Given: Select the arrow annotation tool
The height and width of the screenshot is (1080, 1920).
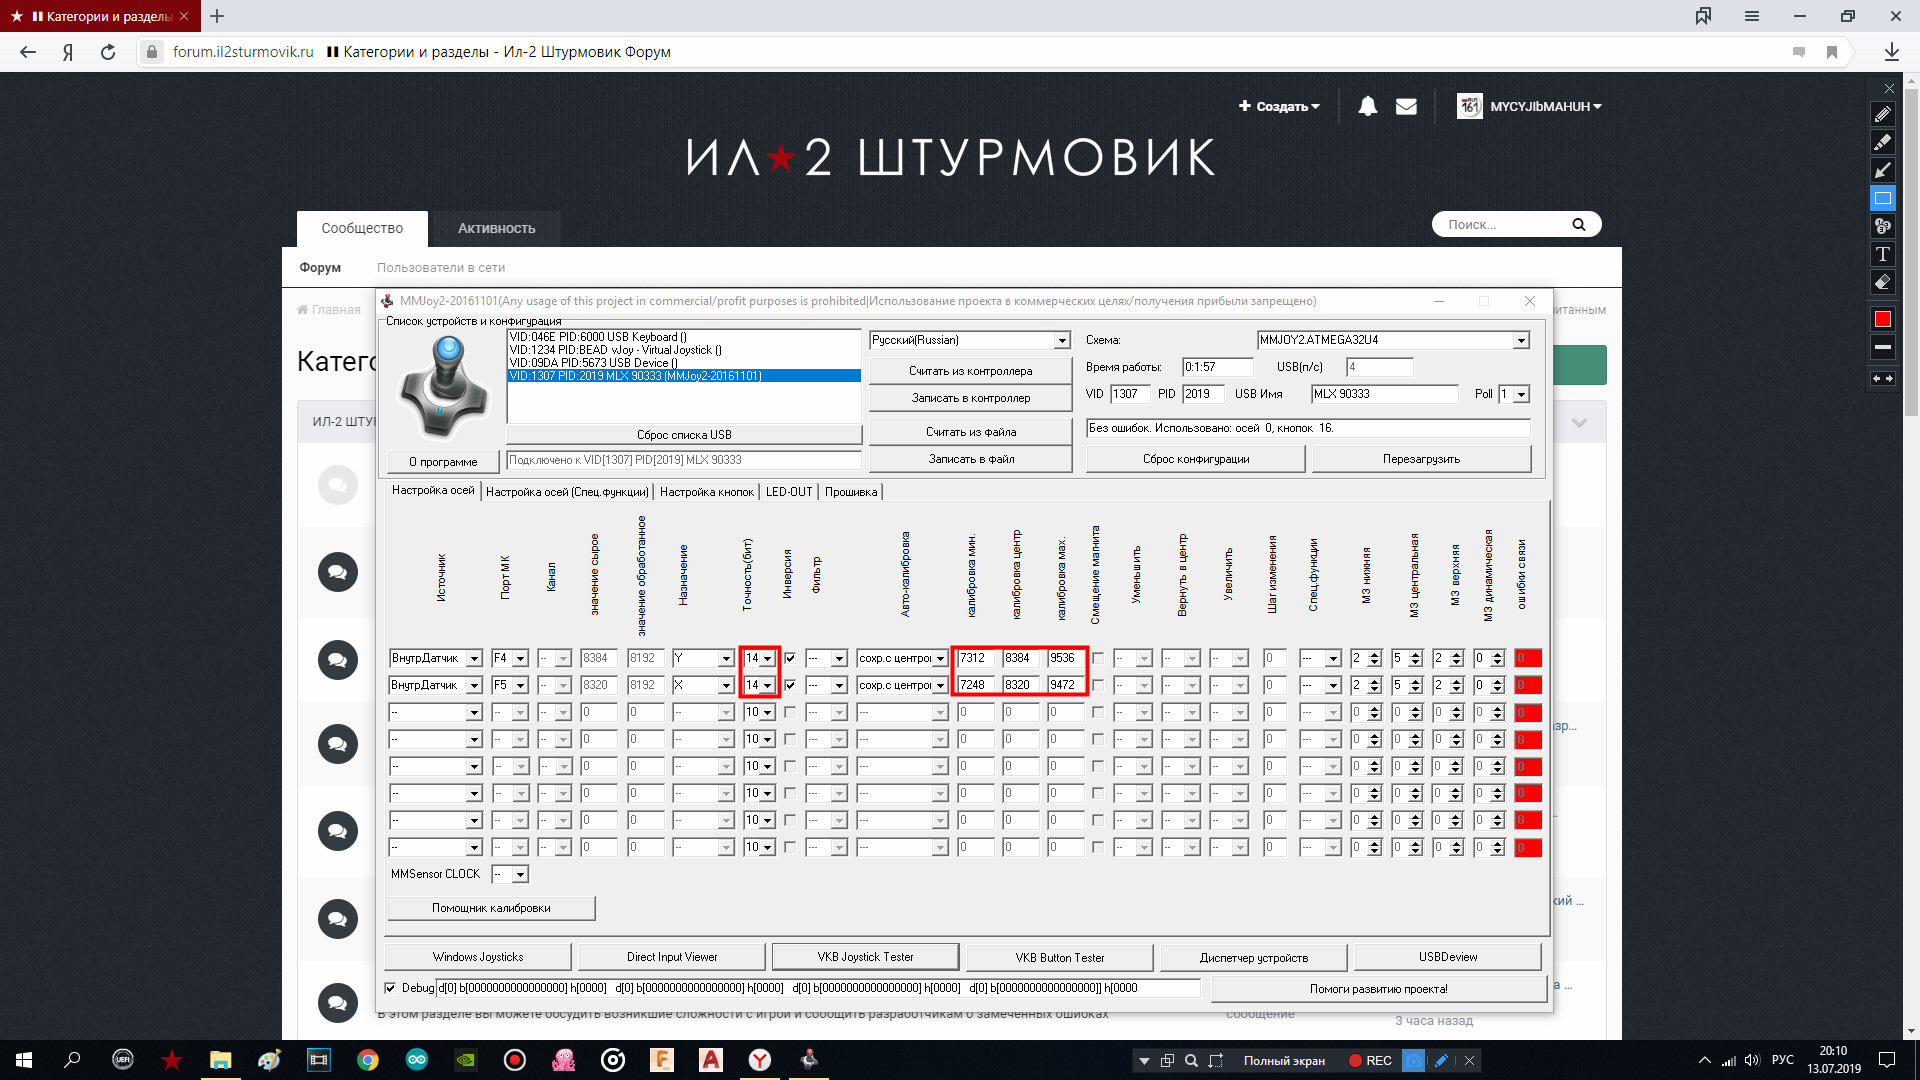Looking at the screenshot, I should coord(1882,170).
